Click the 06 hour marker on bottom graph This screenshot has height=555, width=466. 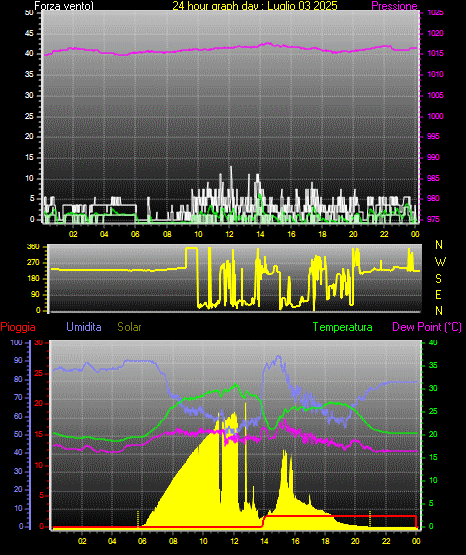click(142, 541)
